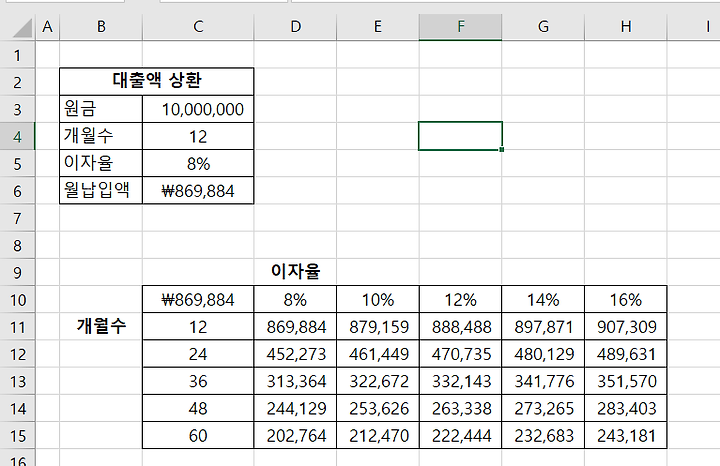This screenshot has height=466, width=720.
Task: Click the cell showing 202,764
Action: pos(295,435)
